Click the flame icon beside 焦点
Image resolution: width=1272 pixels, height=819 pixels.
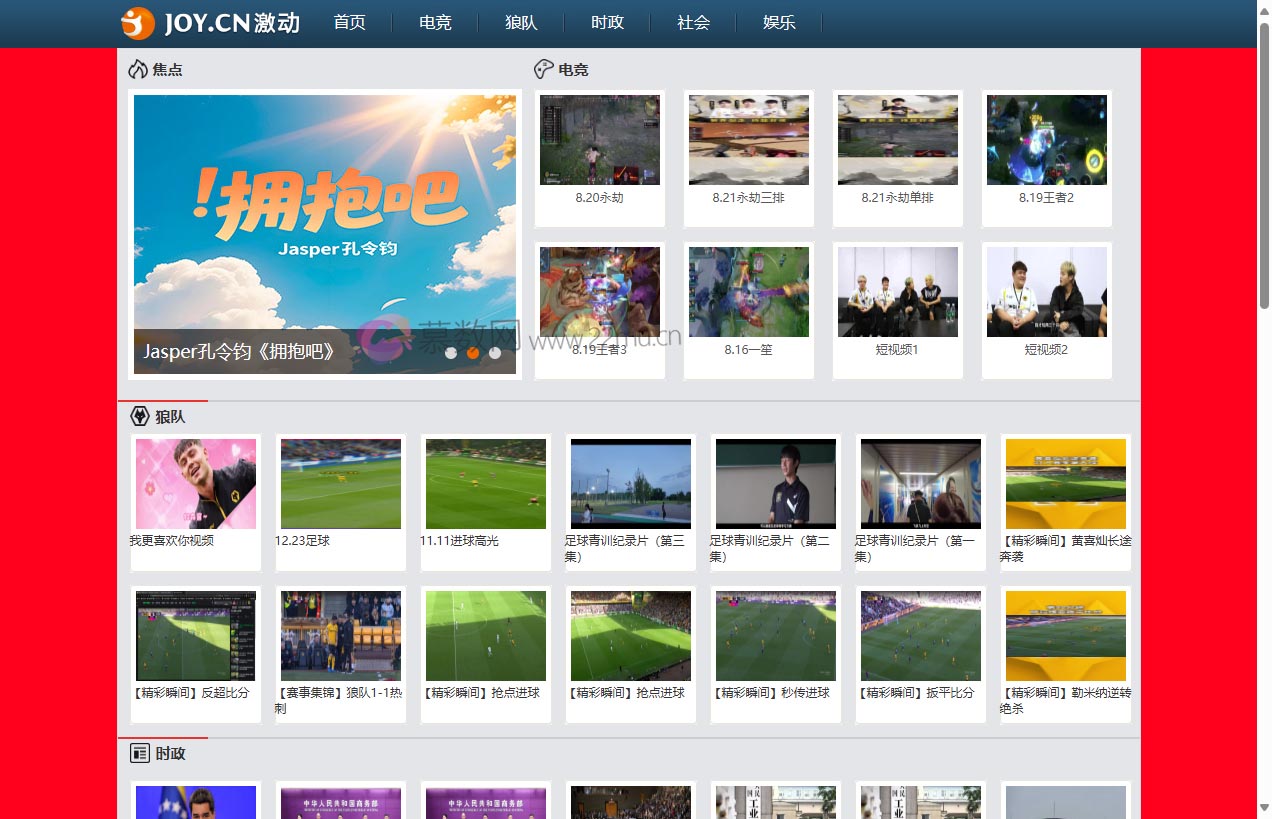tap(138, 69)
